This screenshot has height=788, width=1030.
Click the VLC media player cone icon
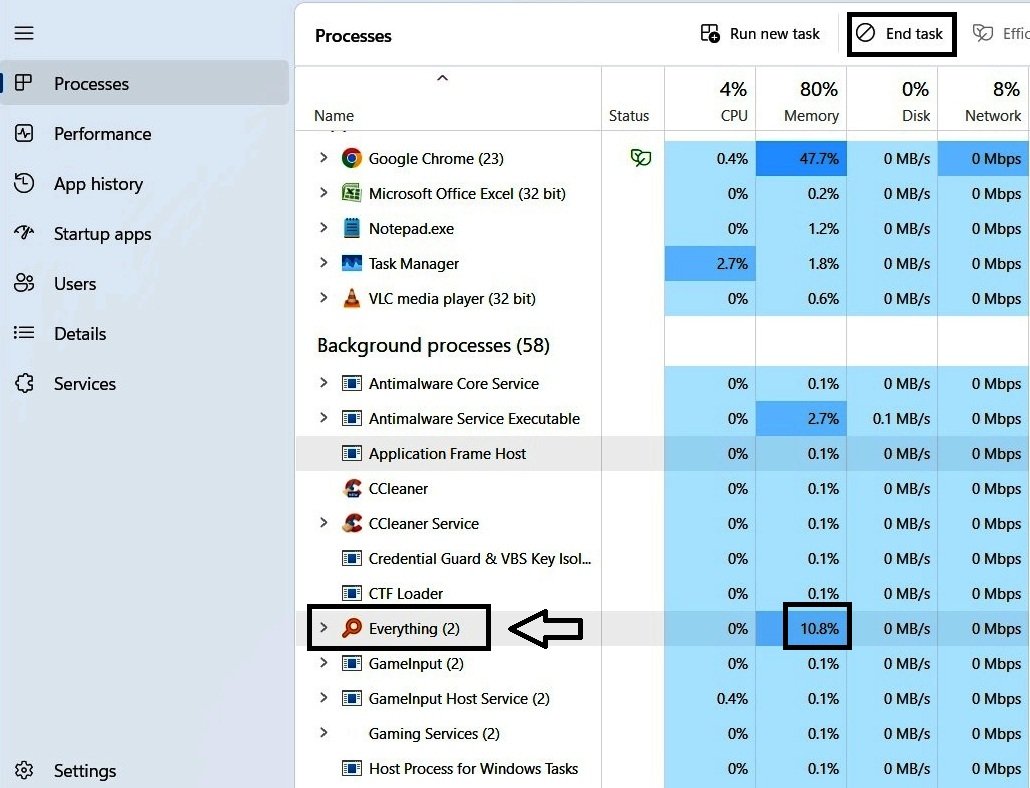[351, 298]
